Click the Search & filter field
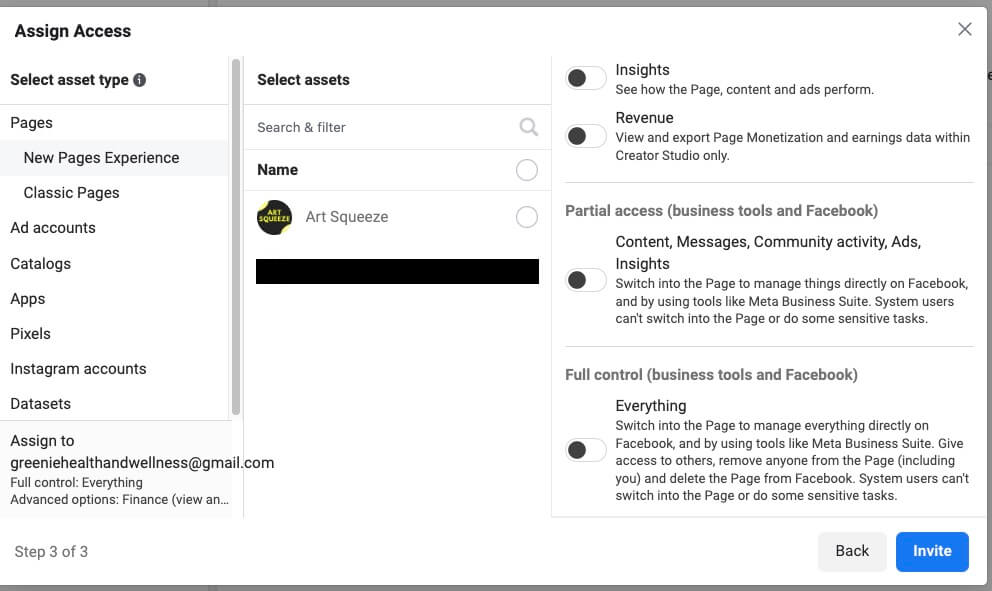 point(397,127)
